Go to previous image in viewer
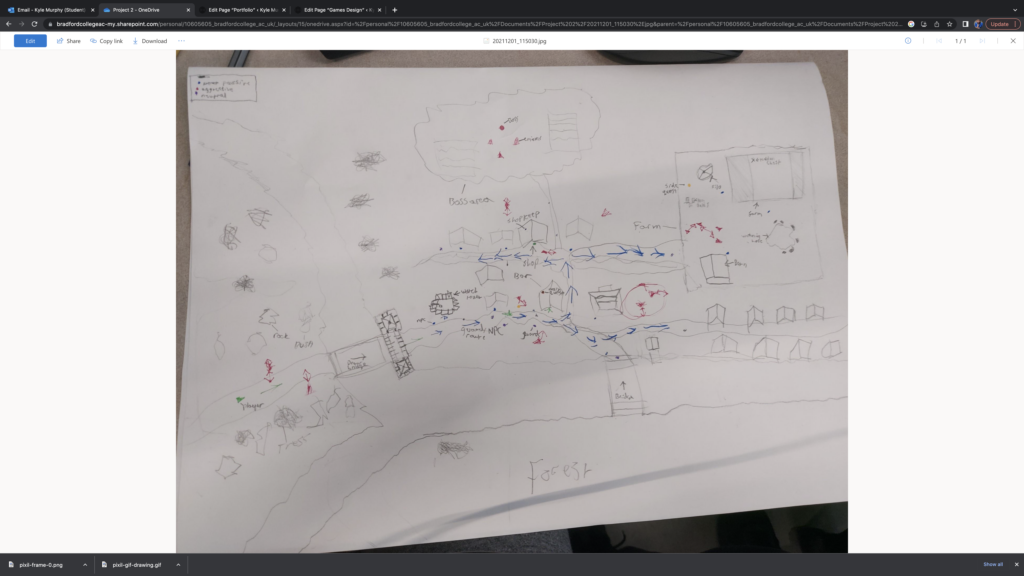 tap(939, 40)
